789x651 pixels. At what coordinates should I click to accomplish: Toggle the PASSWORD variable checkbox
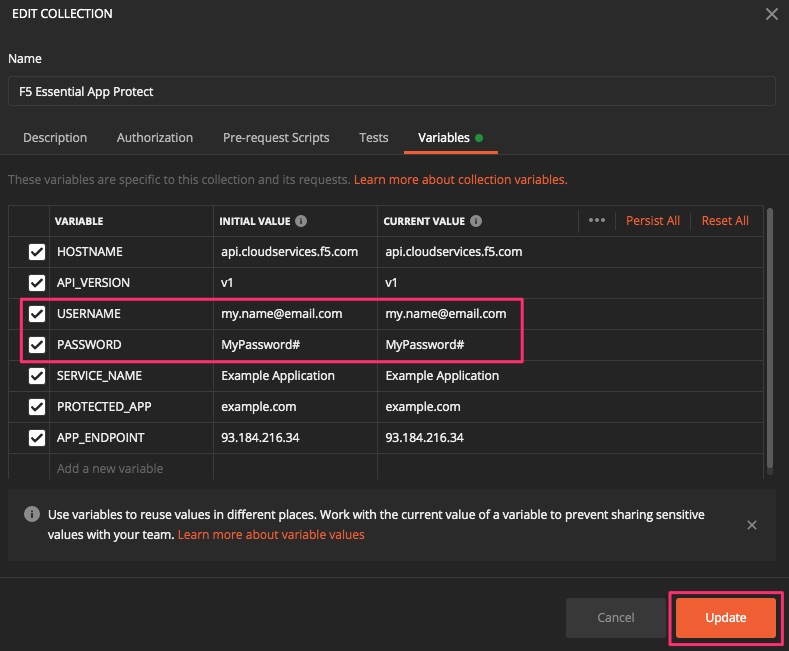[37, 345]
